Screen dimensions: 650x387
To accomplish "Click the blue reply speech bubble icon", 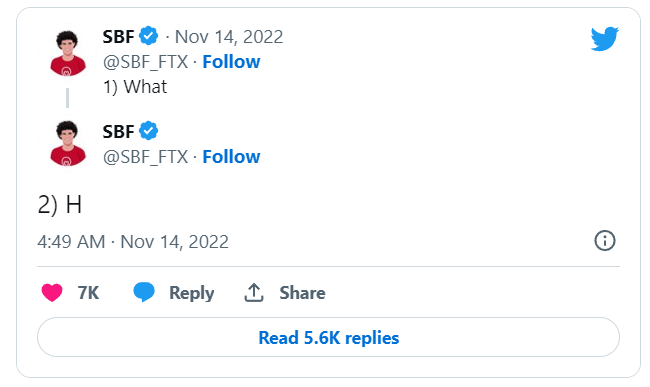I will [x=144, y=292].
